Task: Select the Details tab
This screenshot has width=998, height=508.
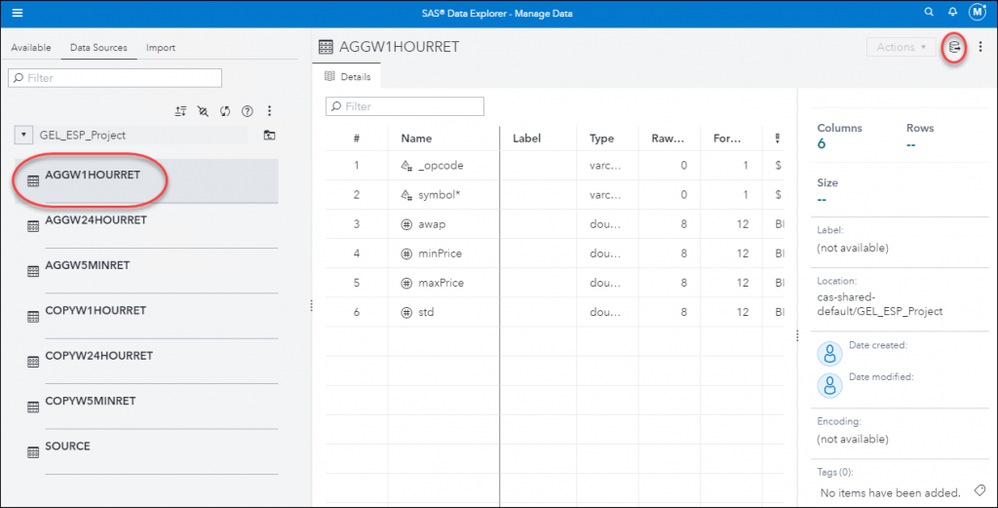Action: [348, 76]
